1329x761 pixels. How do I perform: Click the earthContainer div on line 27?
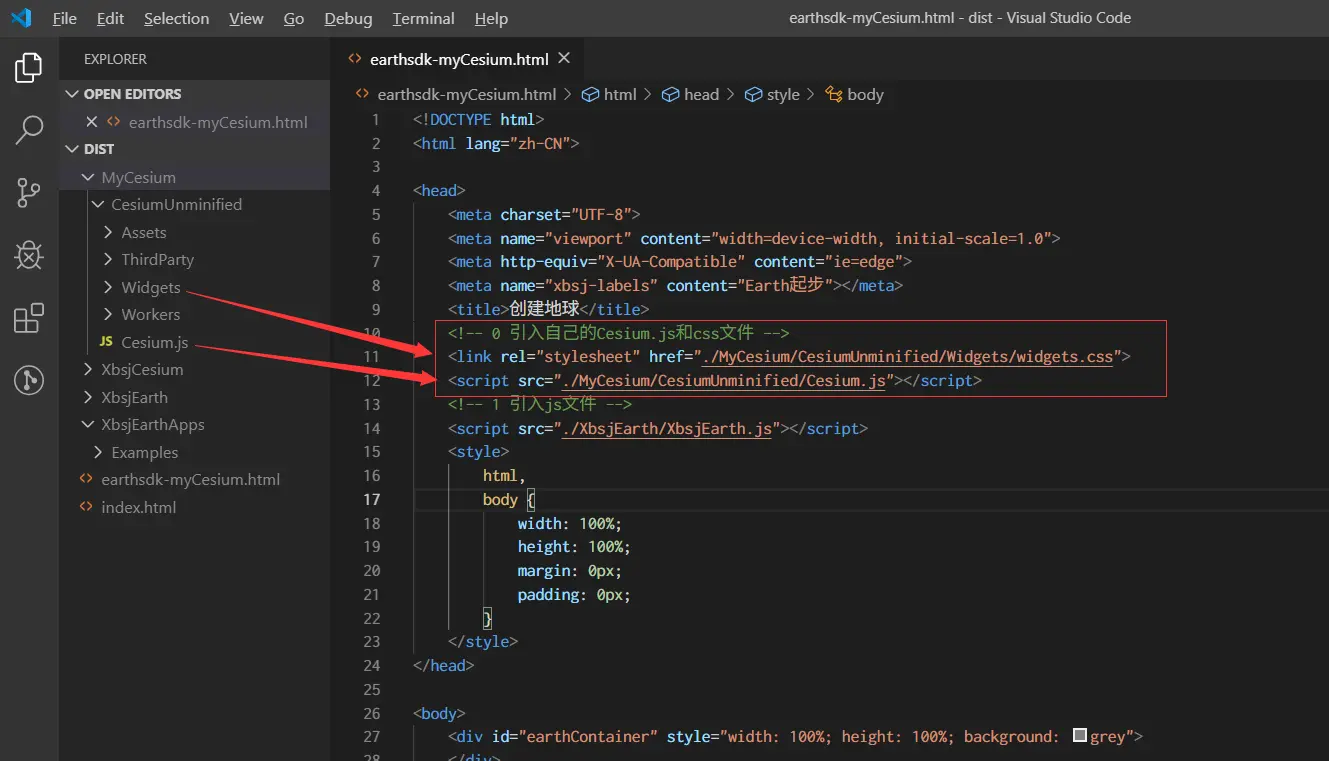point(795,737)
